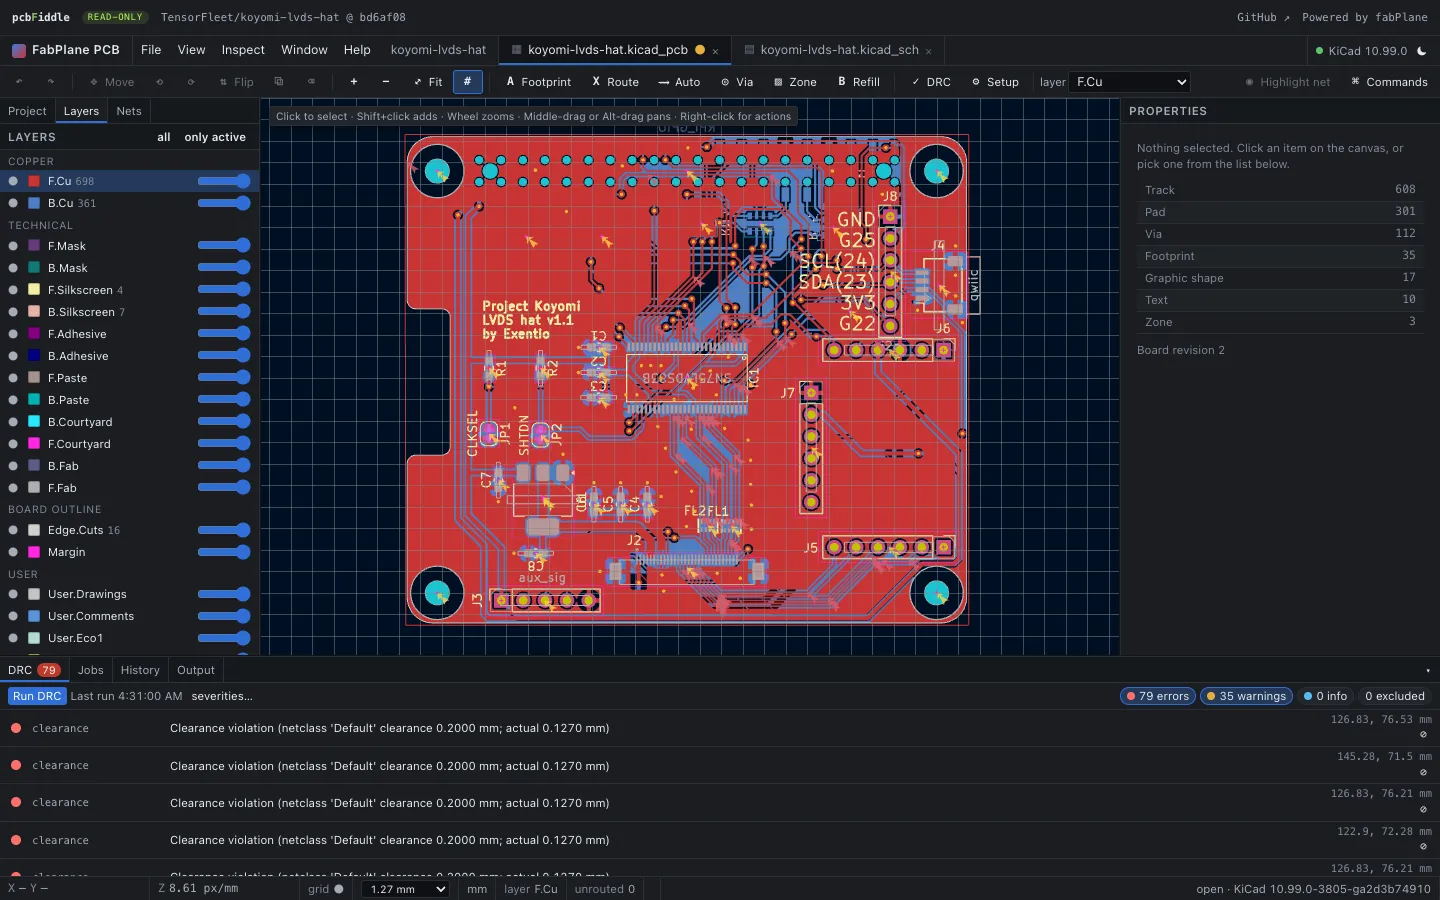Exclude the first clearance violation icon

click(1423, 735)
